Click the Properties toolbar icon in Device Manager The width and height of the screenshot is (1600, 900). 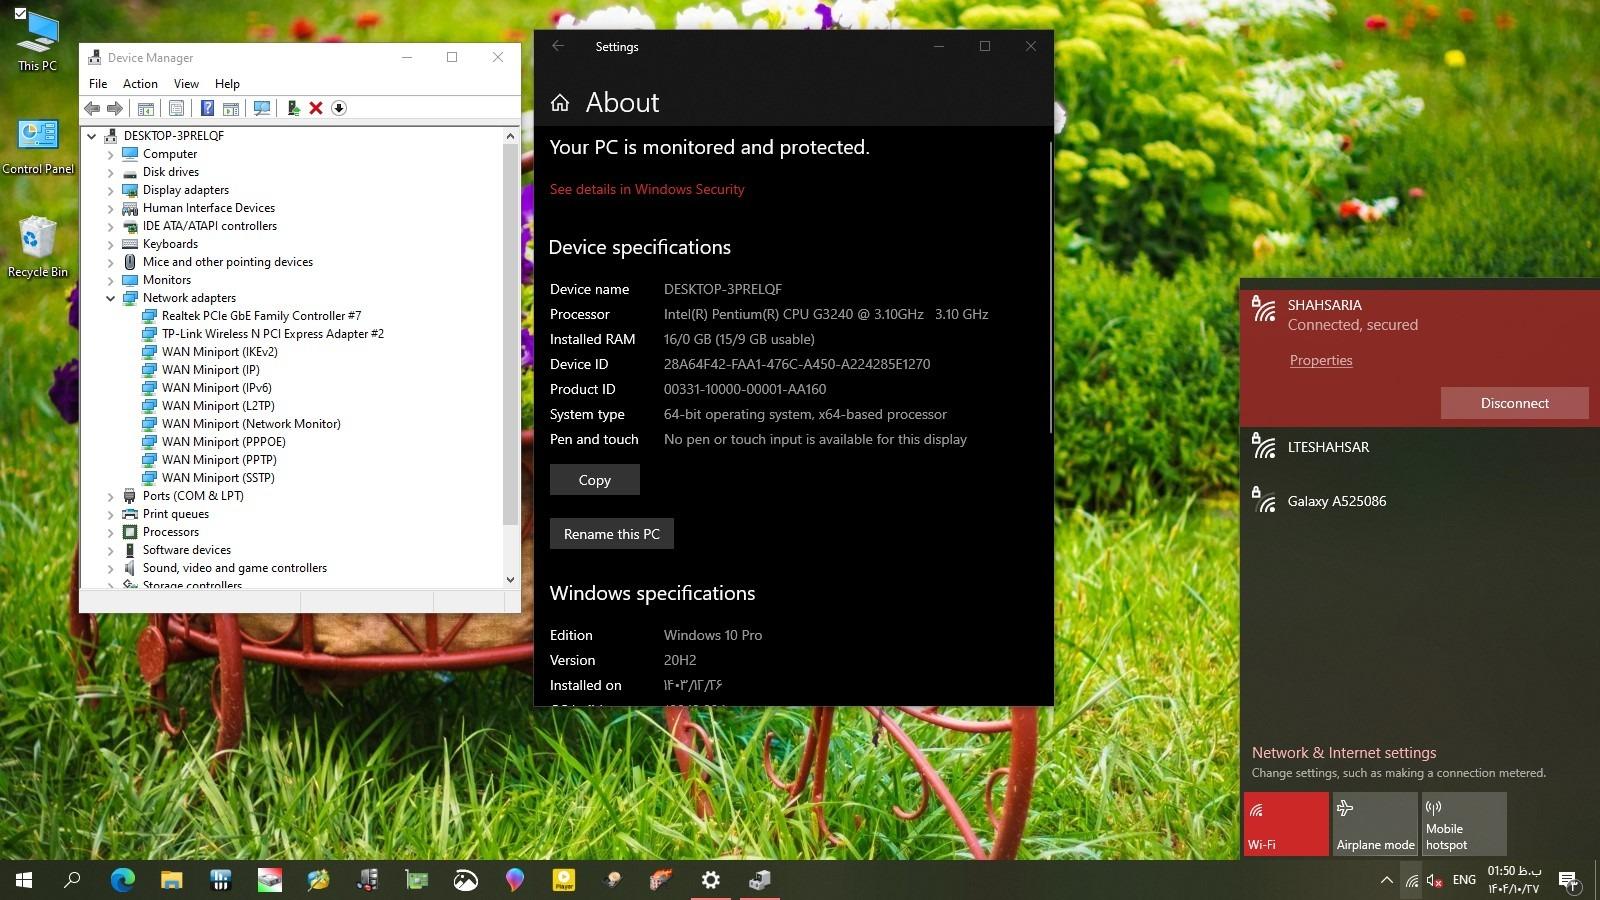coord(176,108)
